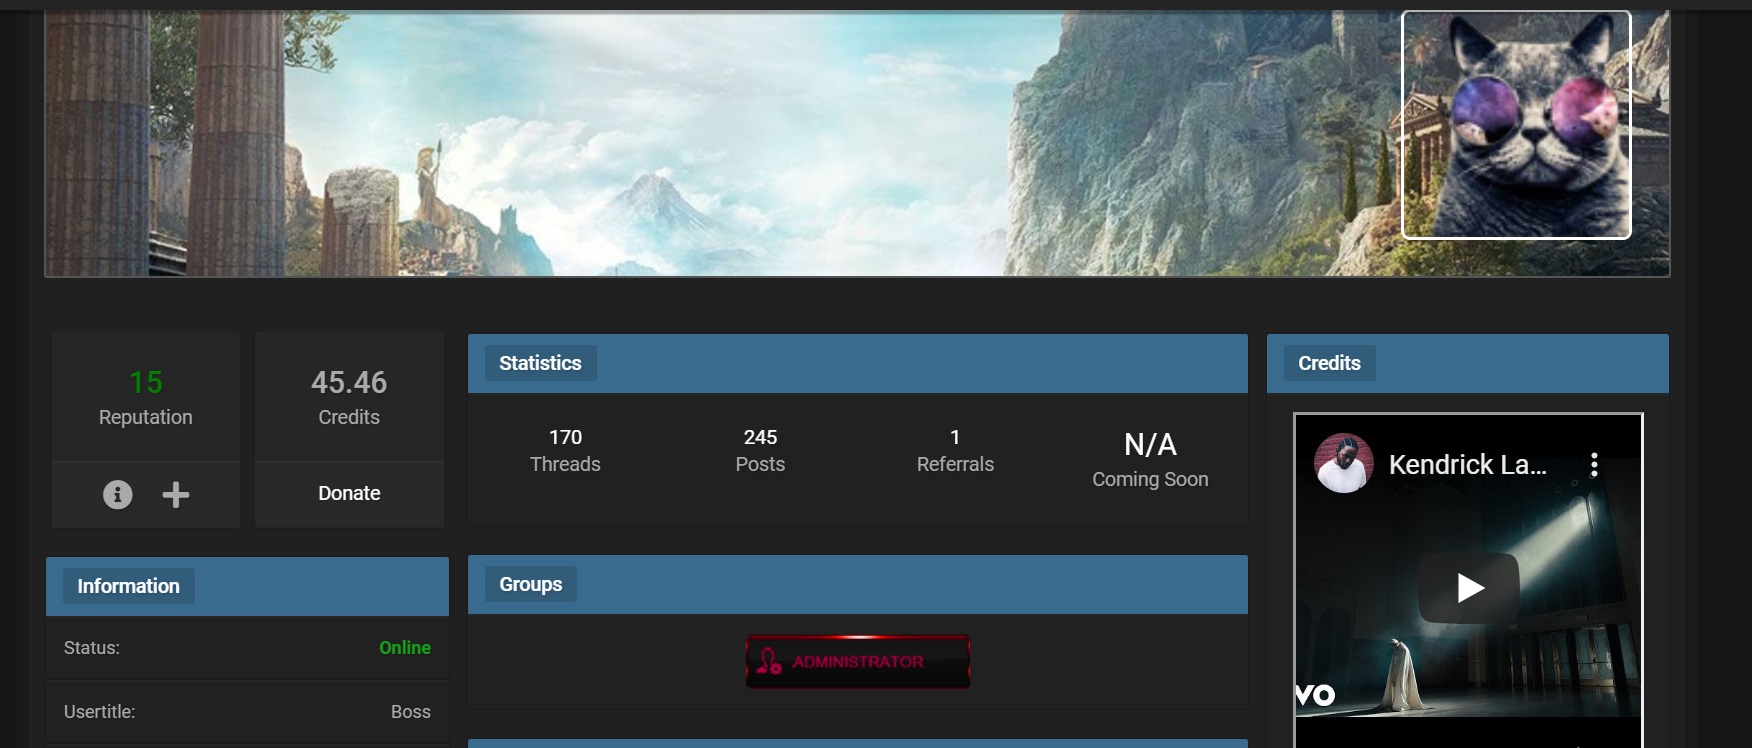Click the reputation info circle icon
The width and height of the screenshot is (1752, 748).
tap(118, 494)
